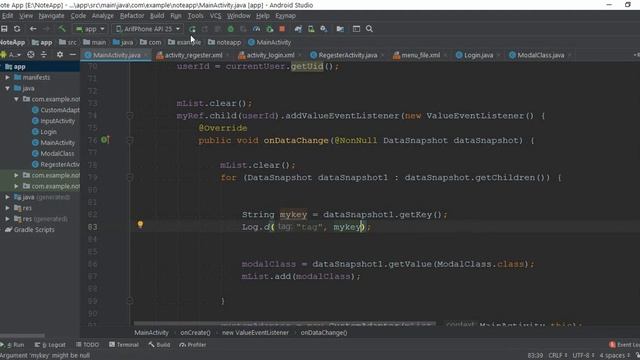The height and width of the screenshot is (360, 640).
Task: Click the noteapp breadcrumb in navigation bar
Action: pos(224,42)
